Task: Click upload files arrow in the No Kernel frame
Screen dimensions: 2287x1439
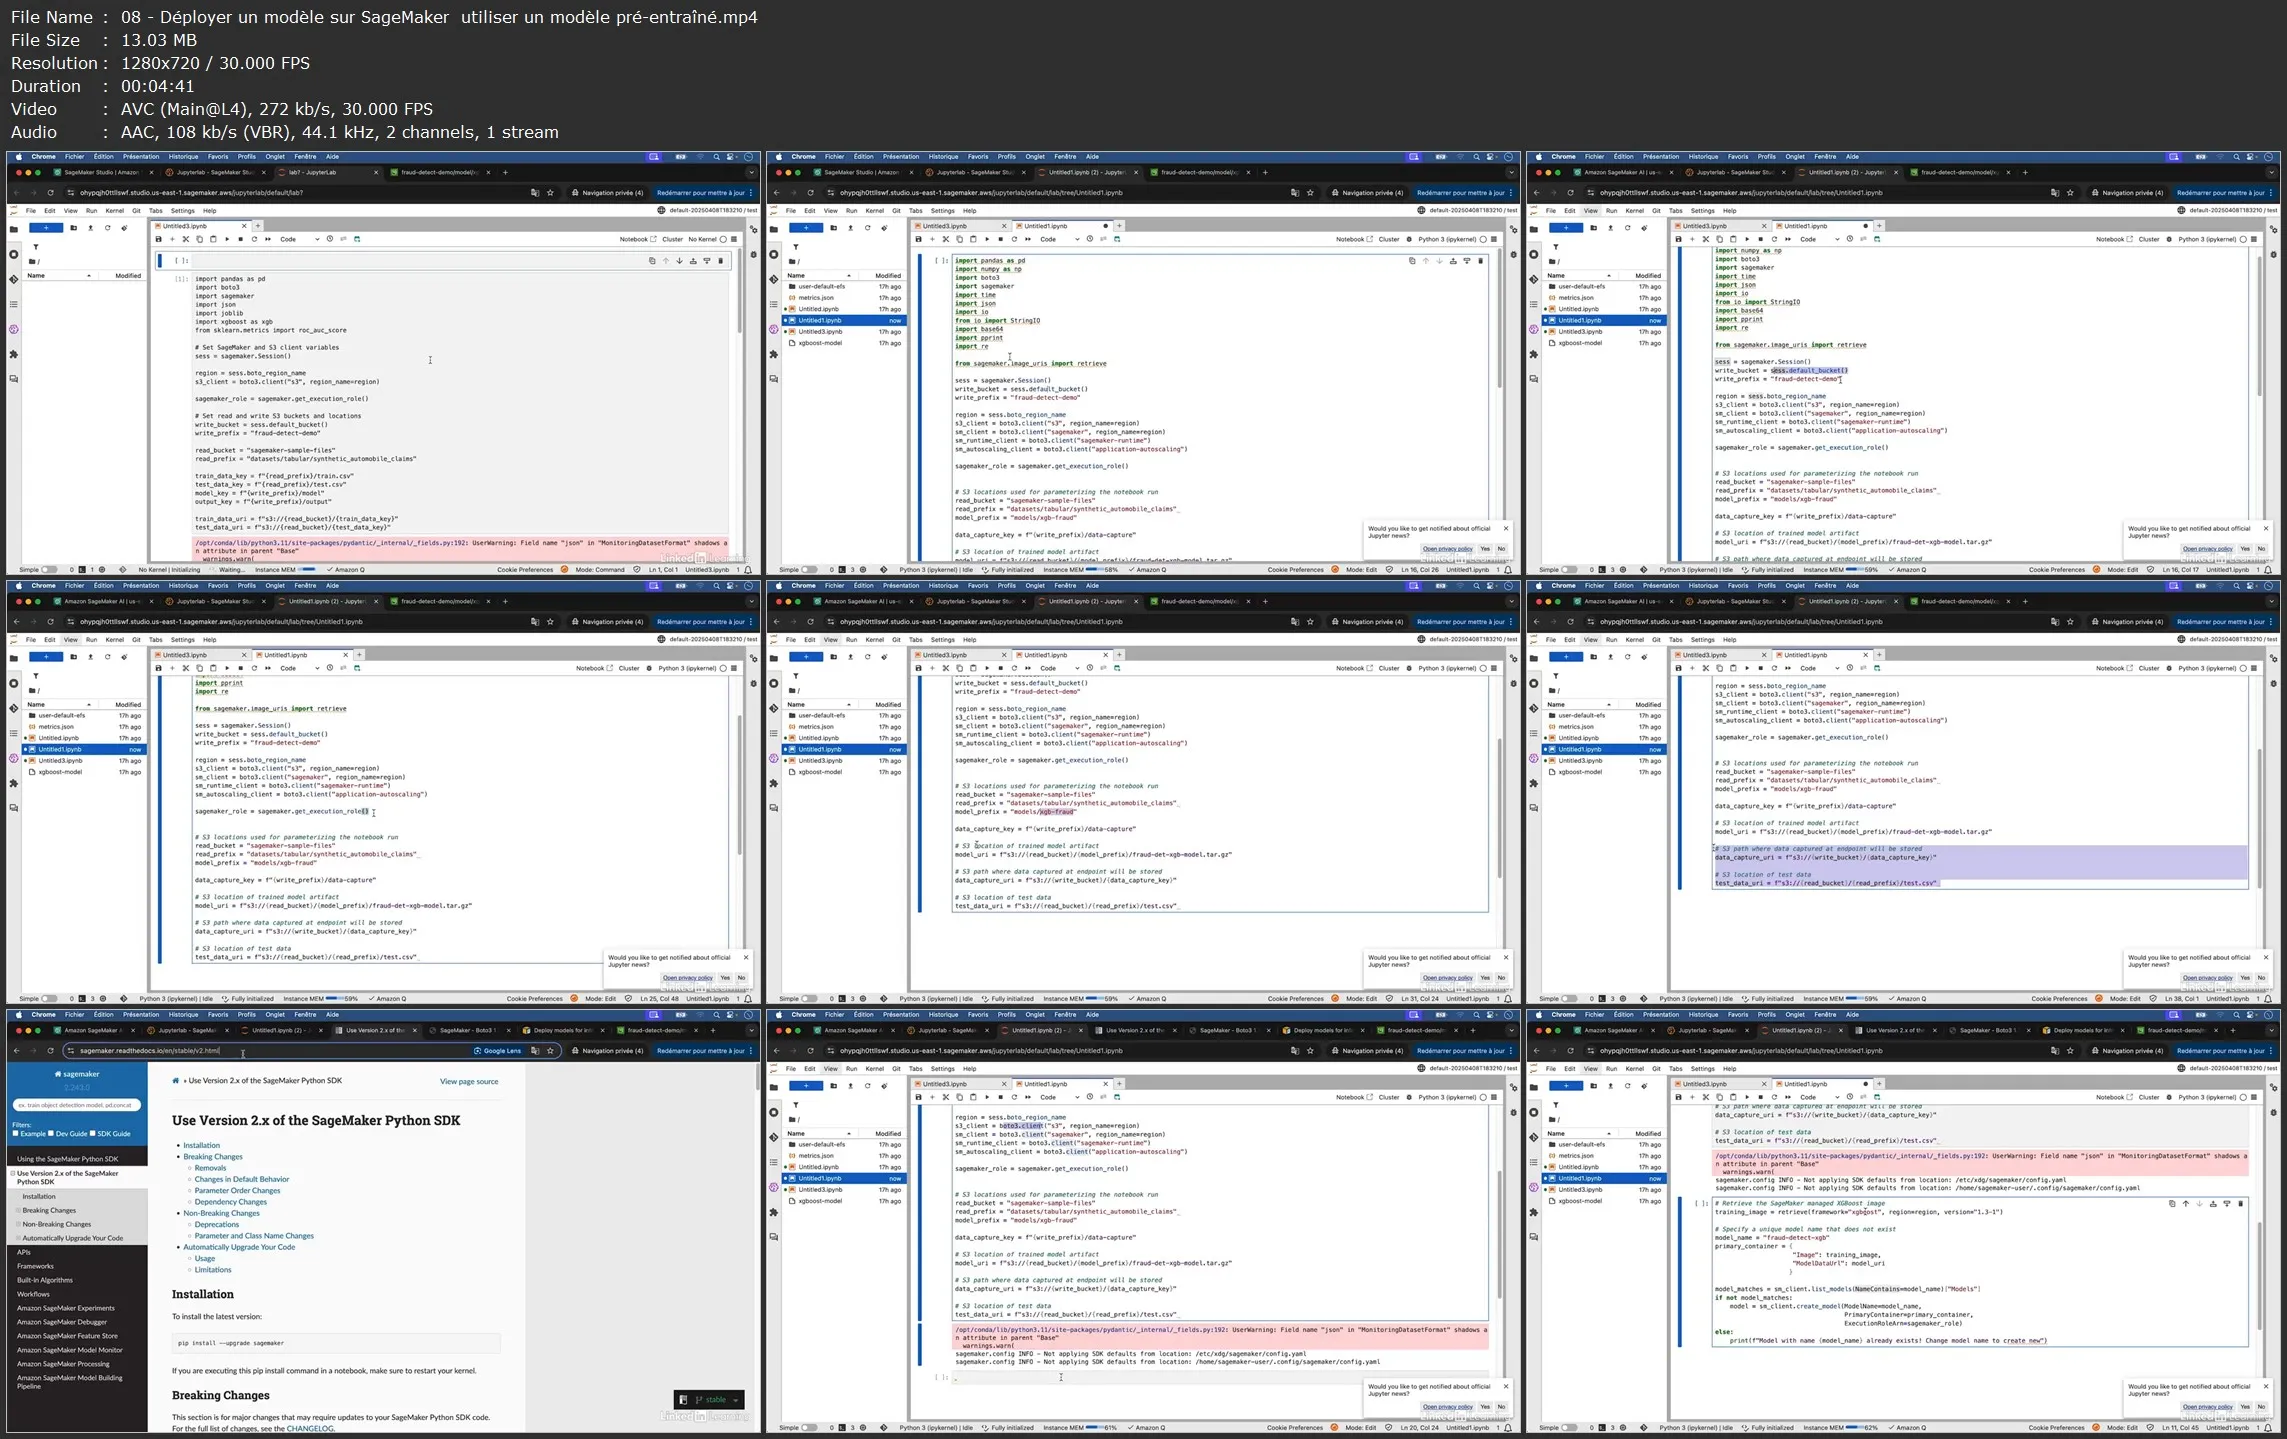Action: click(x=90, y=228)
